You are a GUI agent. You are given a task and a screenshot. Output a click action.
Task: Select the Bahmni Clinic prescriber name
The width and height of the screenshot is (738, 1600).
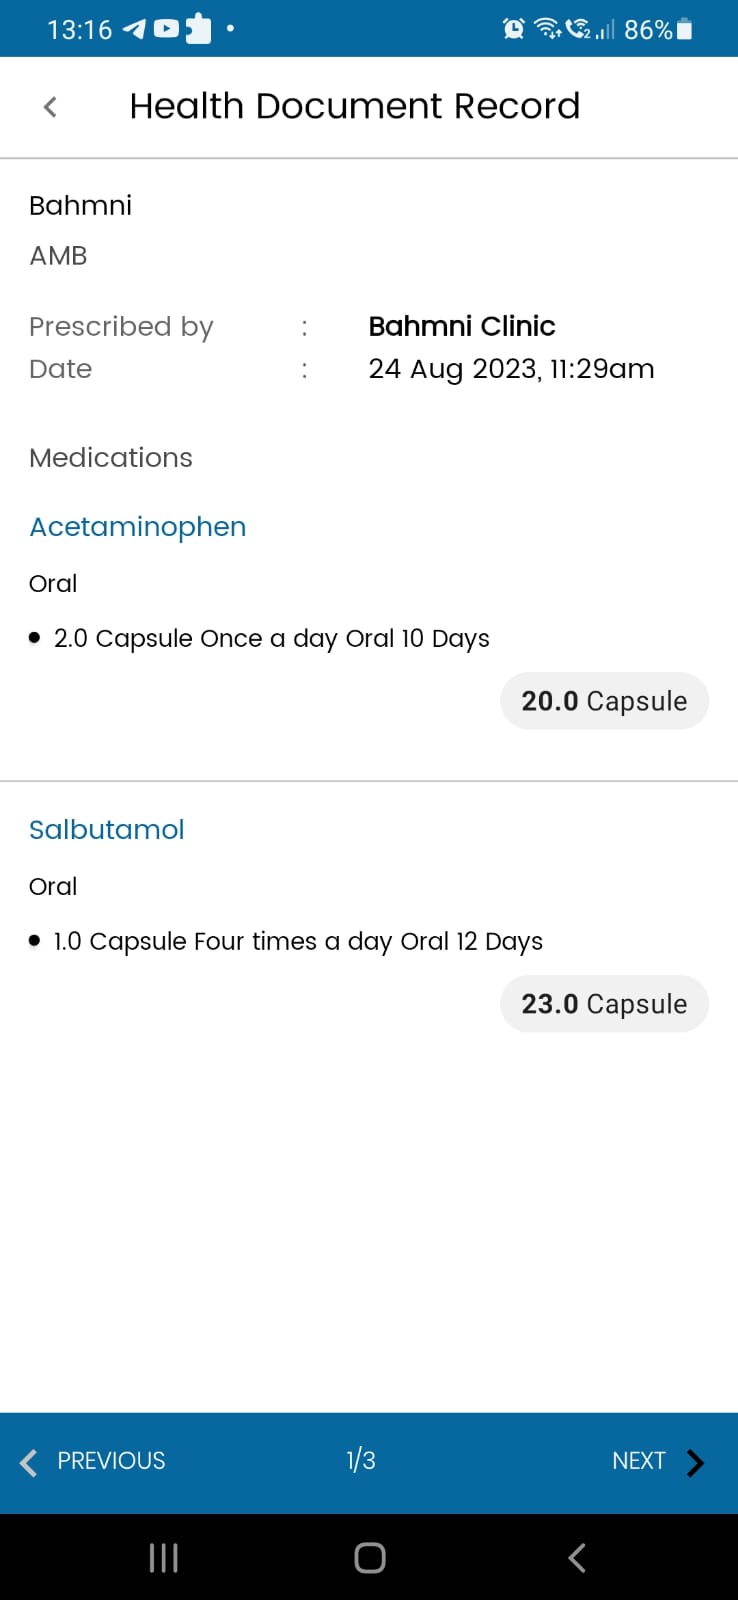pyautogui.click(x=462, y=326)
